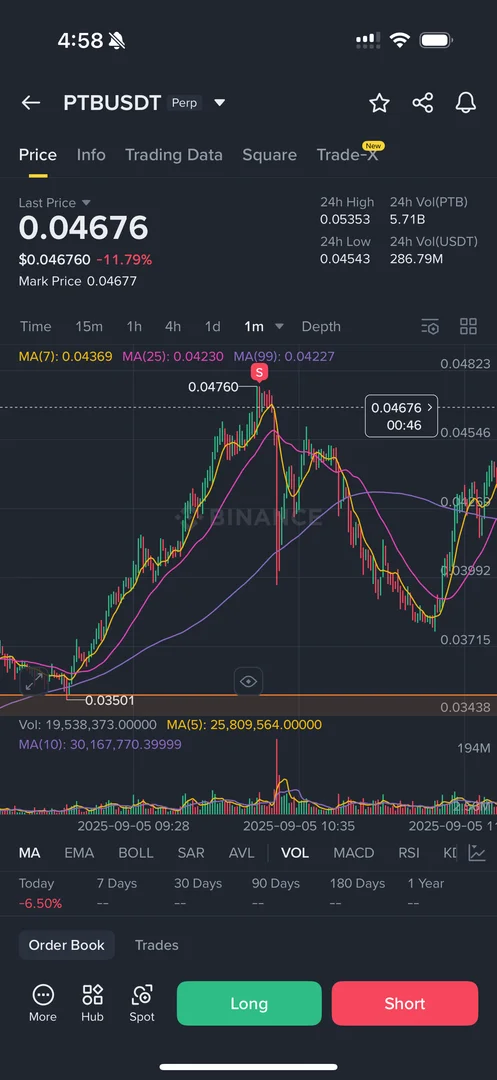Viewport: 497px width, 1080px height.
Task: Select the 15m interval
Action: (x=89, y=326)
